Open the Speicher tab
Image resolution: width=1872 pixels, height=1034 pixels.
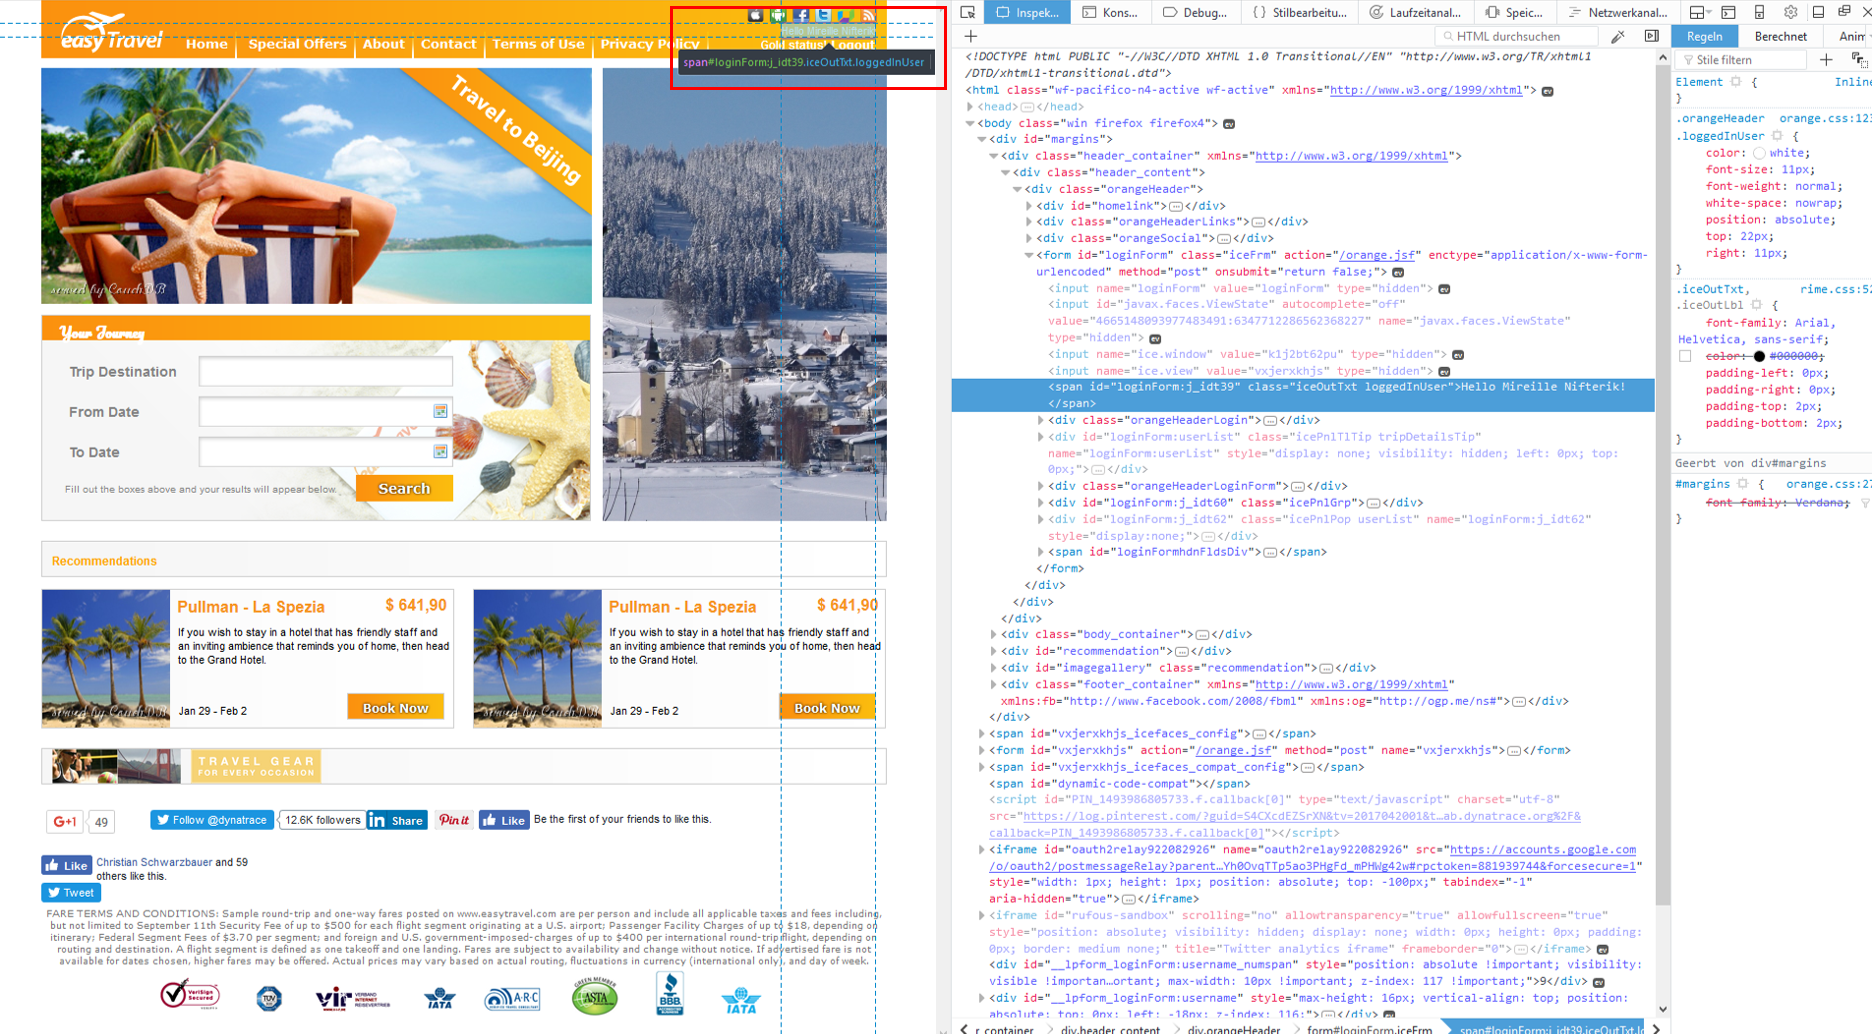click(1514, 12)
